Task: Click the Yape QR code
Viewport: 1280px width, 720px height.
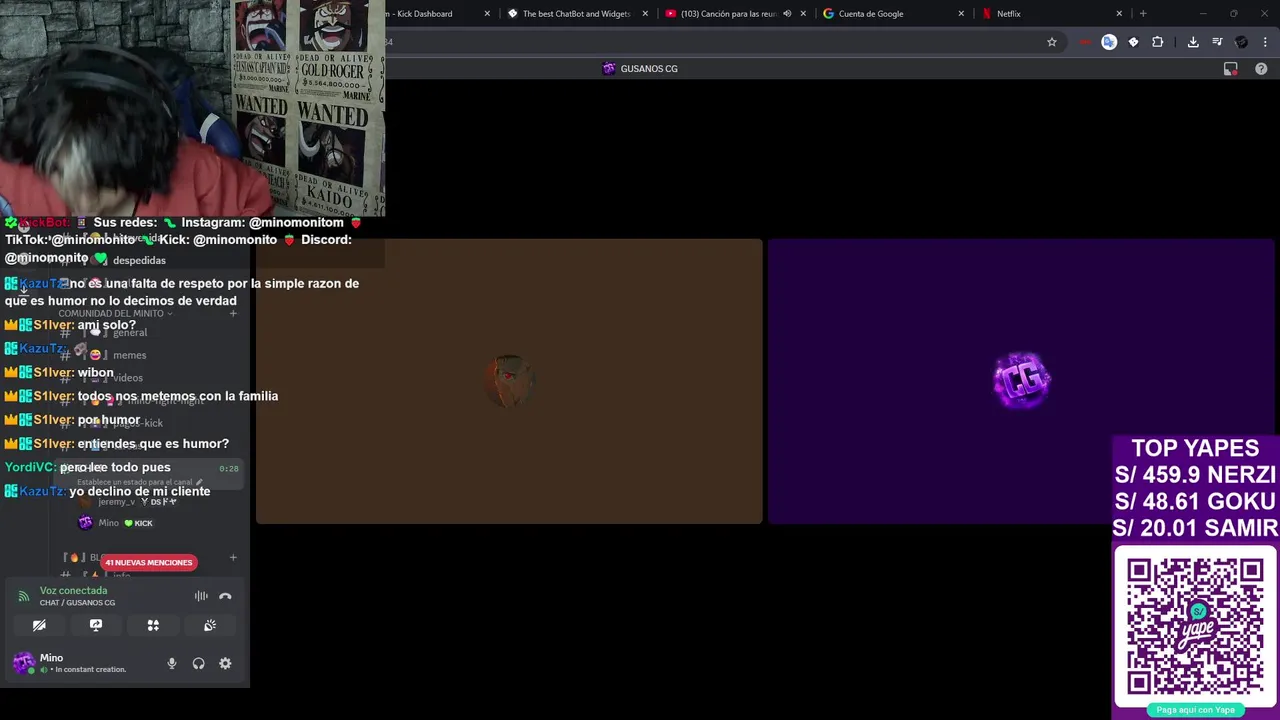Action: pos(1195,627)
